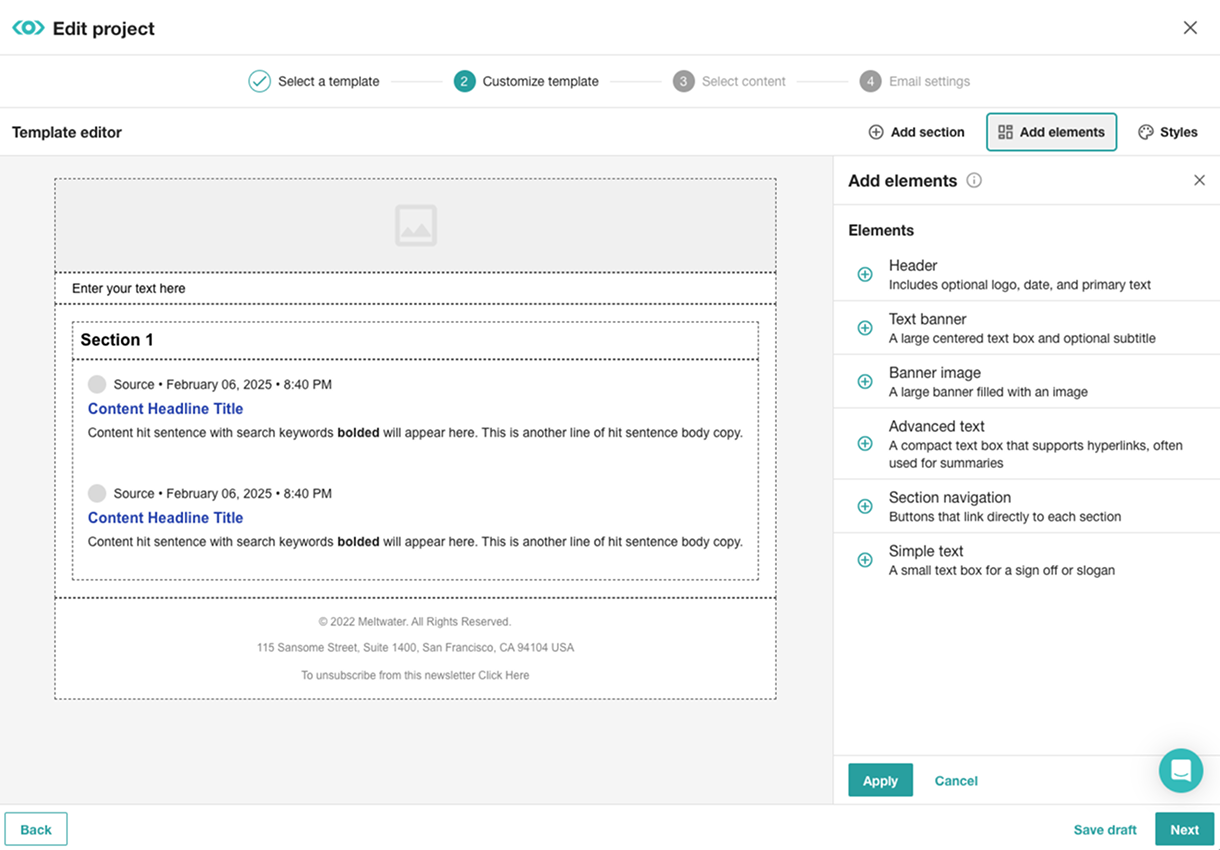Viewport: 1220px width, 850px height.
Task: Click Save draft
Action: pyautogui.click(x=1105, y=830)
